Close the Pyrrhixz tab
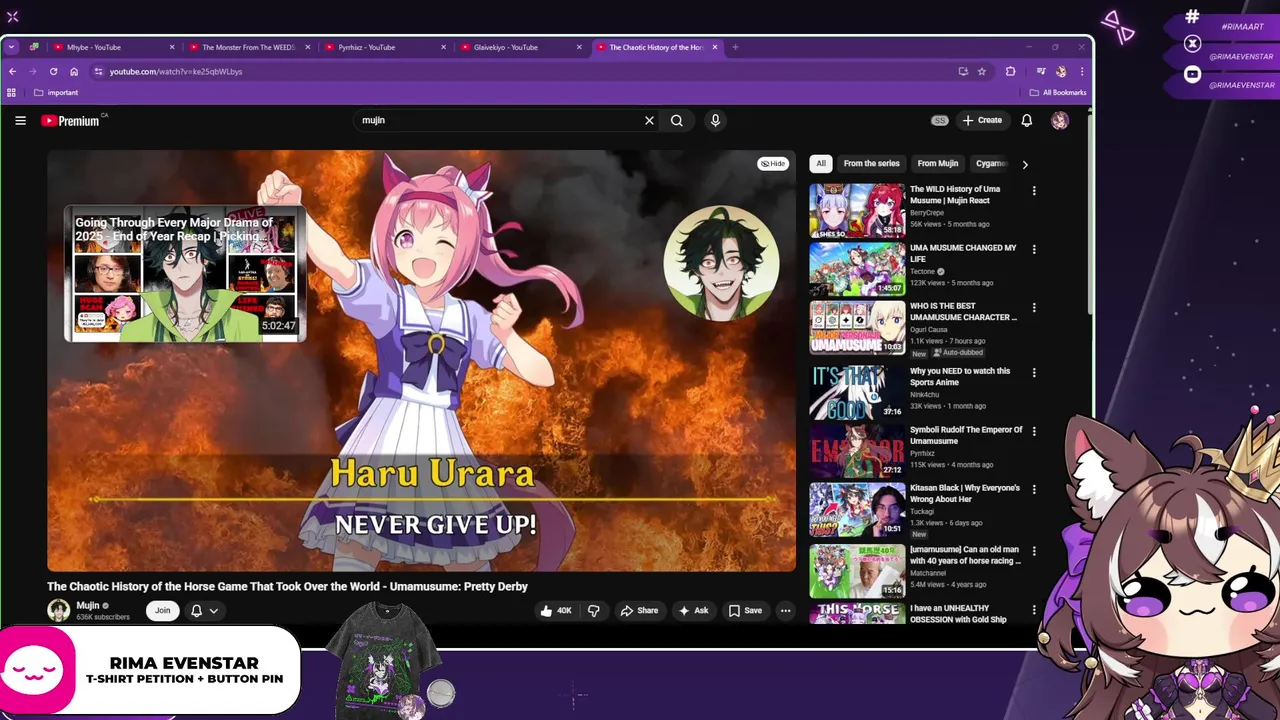Screen dimensions: 1280x720 click(x=443, y=47)
